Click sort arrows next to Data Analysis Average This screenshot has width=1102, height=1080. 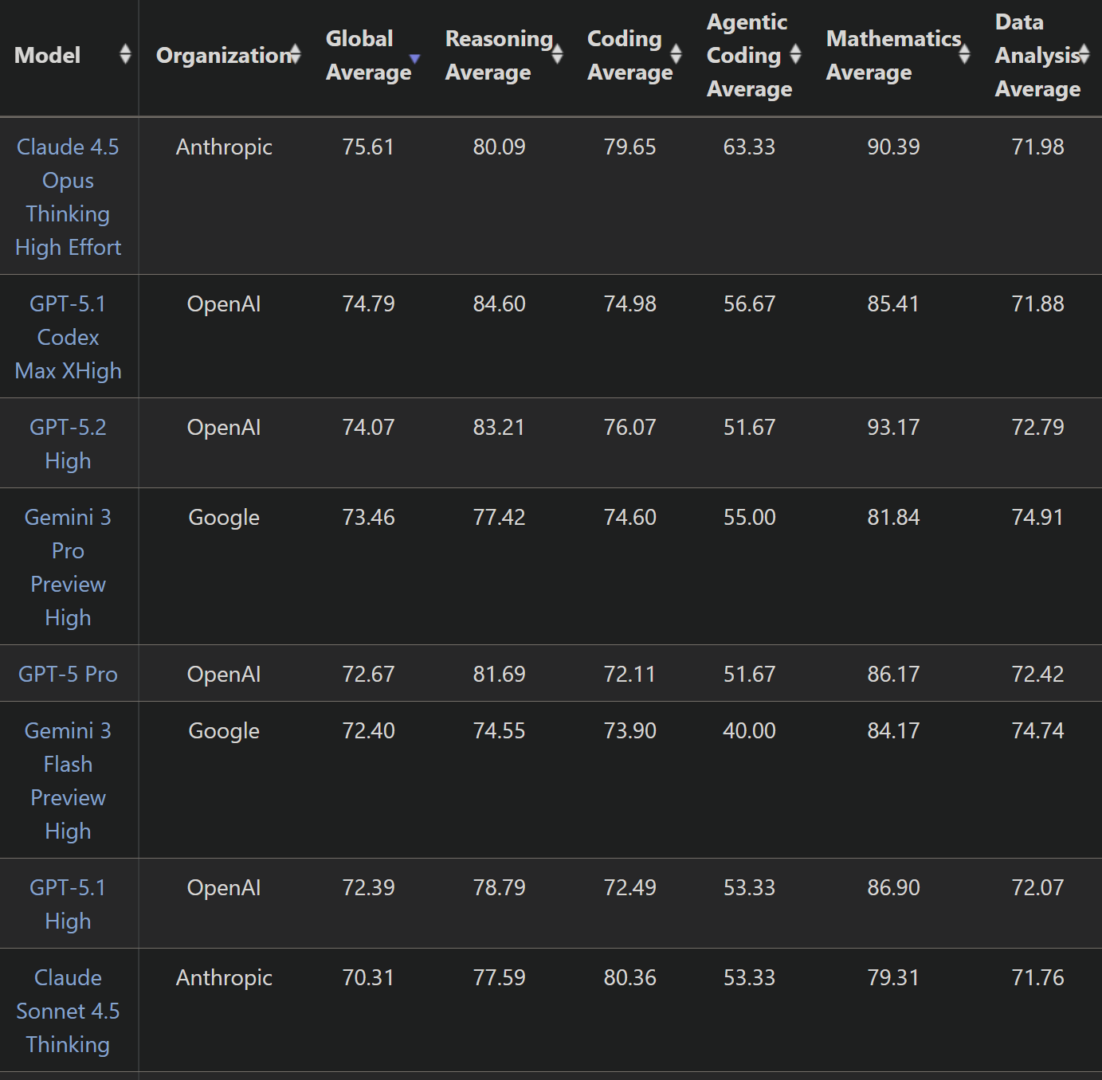coord(1083,55)
